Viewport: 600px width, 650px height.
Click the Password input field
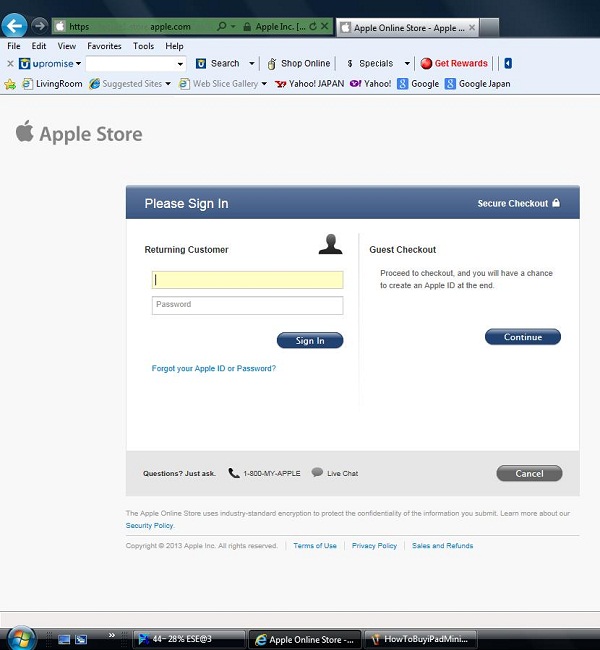pyautogui.click(x=248, y=306)
